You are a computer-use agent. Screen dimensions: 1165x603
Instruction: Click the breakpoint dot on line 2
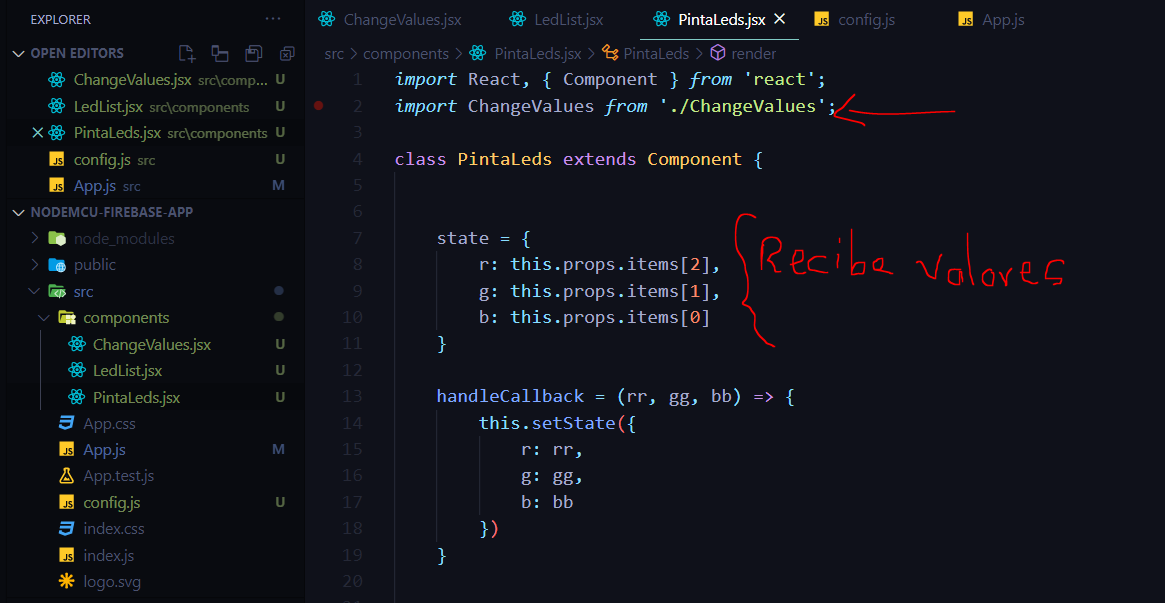[x=318, y=105]
